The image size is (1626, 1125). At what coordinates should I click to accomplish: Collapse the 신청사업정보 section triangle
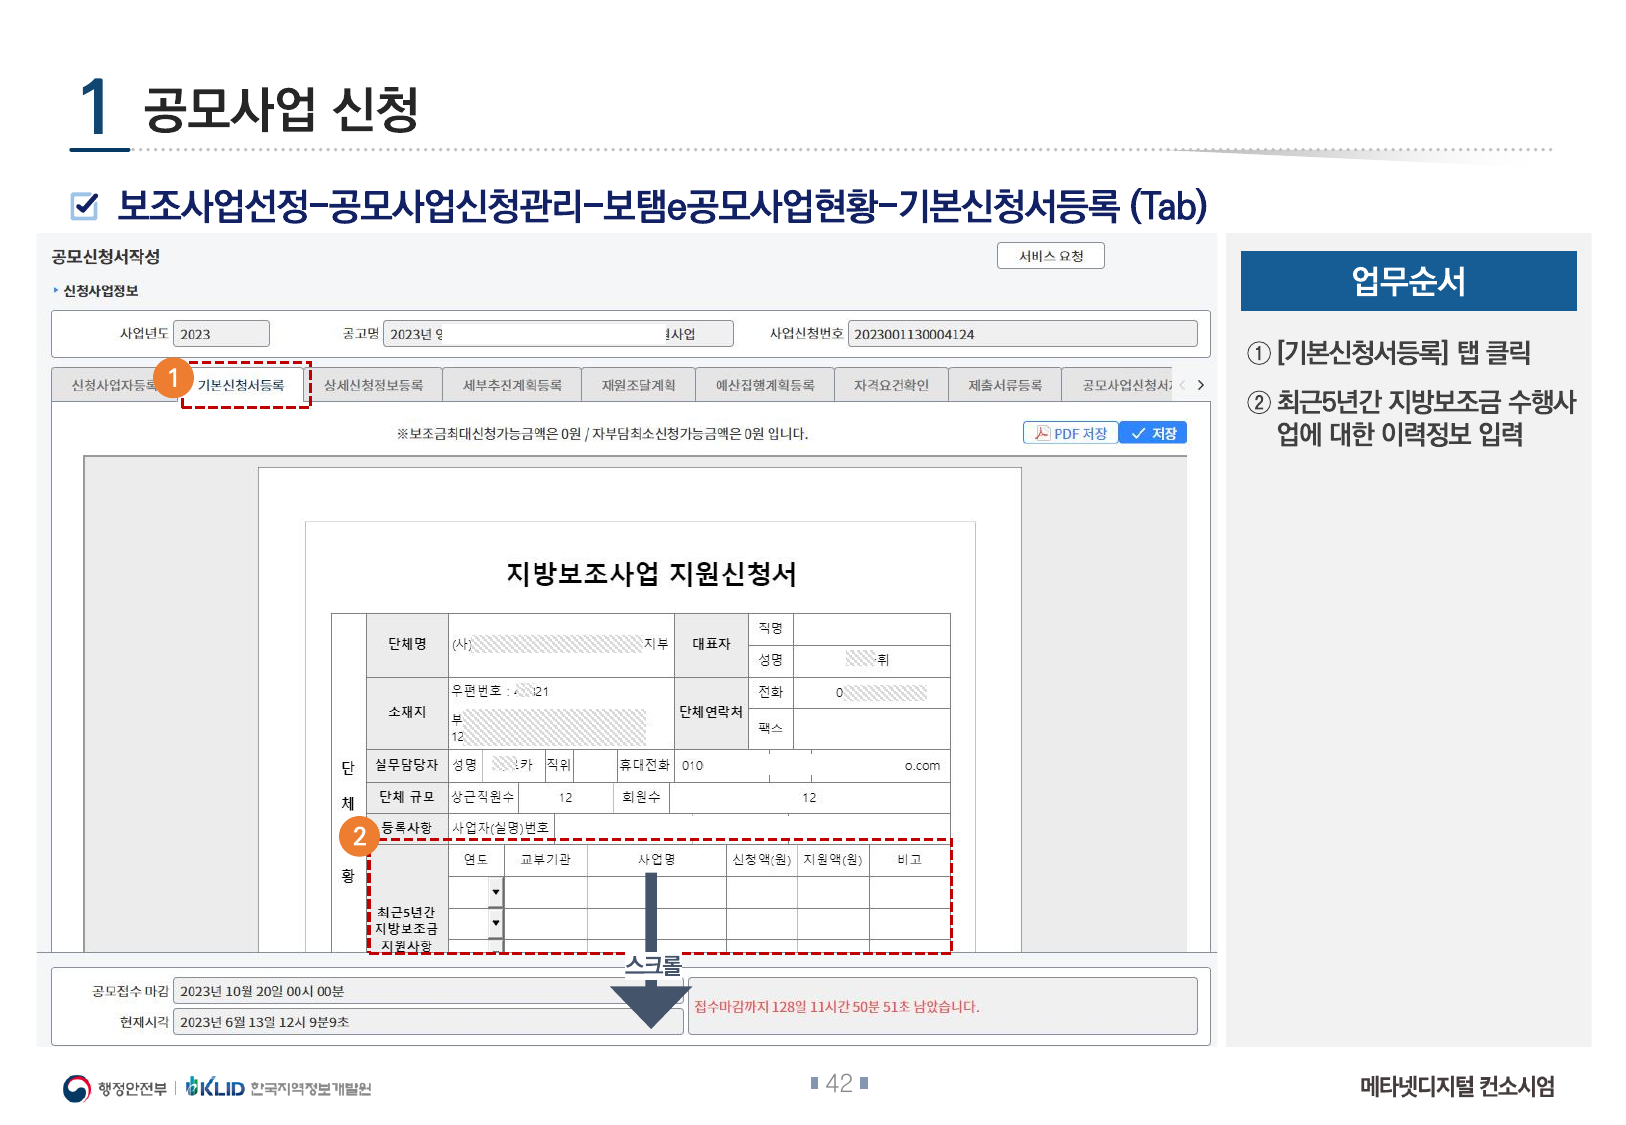pyautogui.click(x=56, y=291)
